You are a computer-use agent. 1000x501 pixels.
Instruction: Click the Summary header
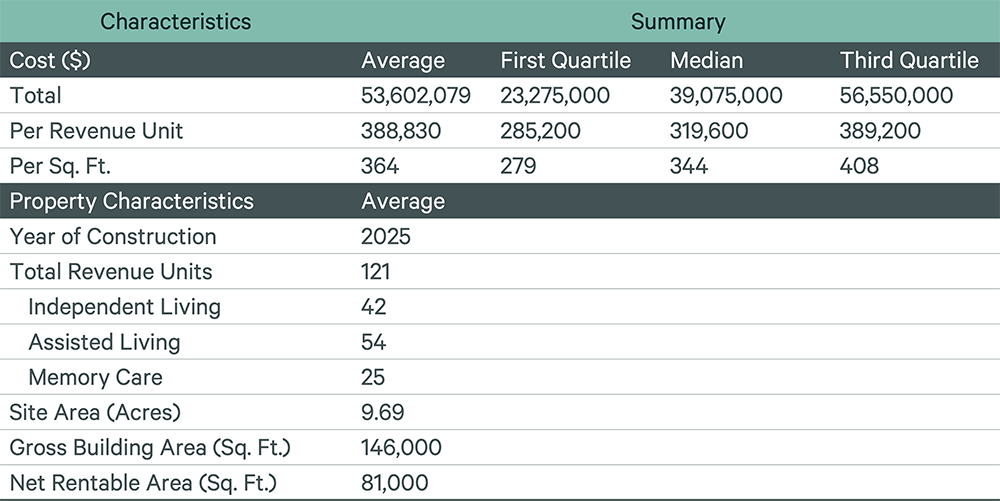[x=678, y=22]
